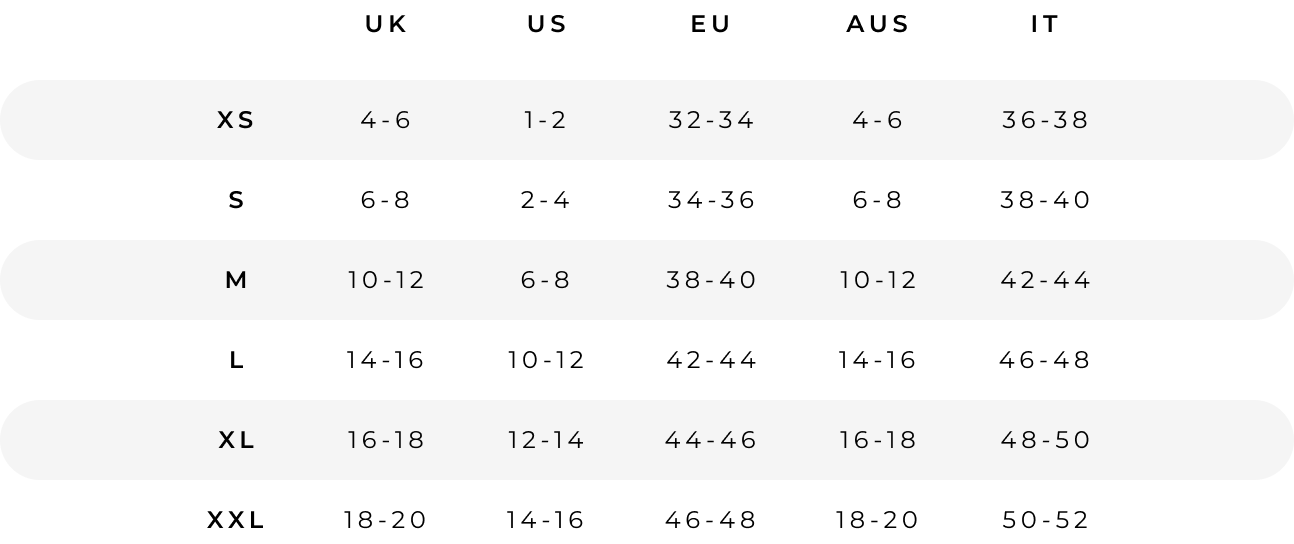Select the EU column header
The image size is (1294, 544).
coord(711,25)
